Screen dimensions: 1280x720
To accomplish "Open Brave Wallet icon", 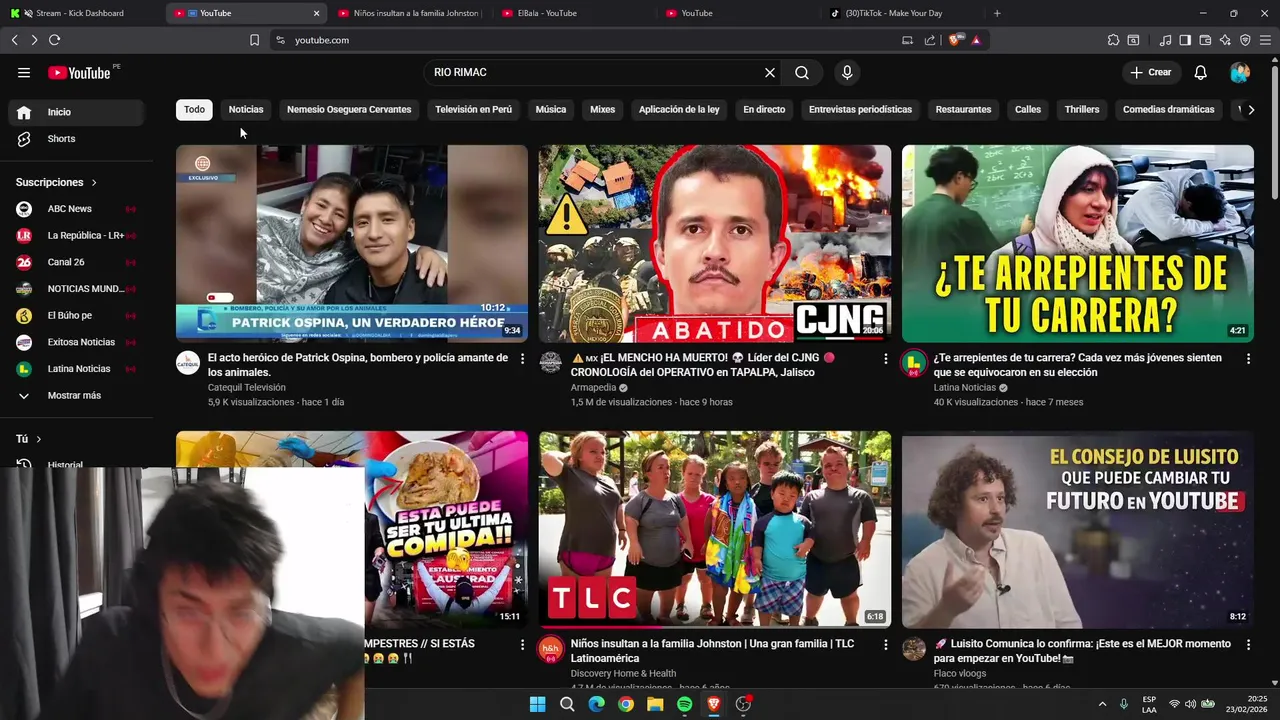I will (x=1205, y=40).
